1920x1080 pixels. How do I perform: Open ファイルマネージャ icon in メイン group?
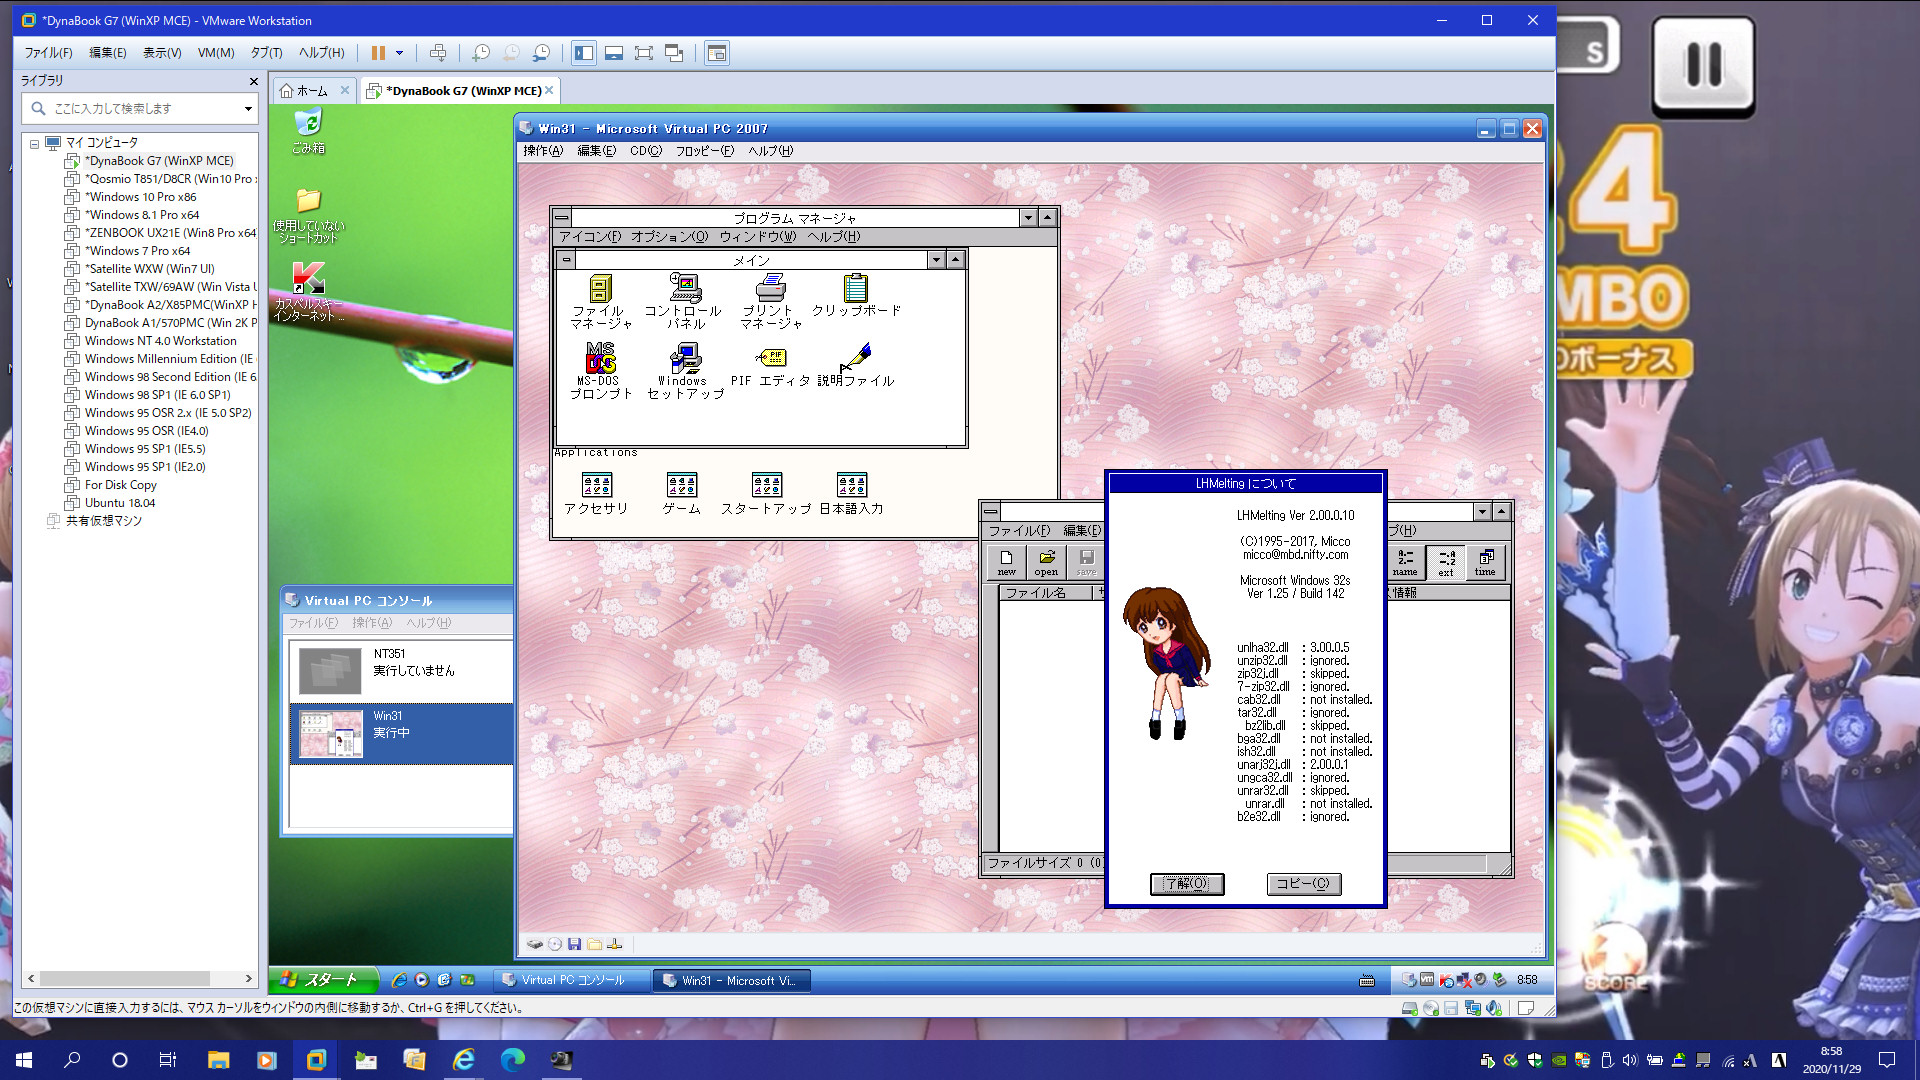point(600,301)
